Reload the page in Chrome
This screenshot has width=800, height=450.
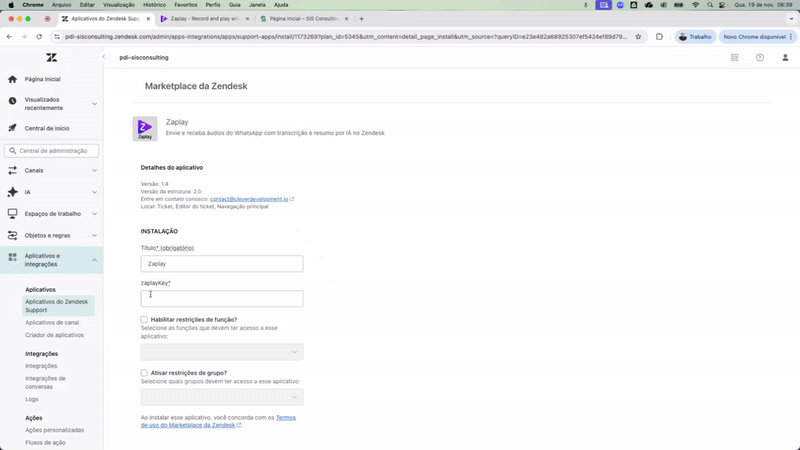tap(39, 37)
